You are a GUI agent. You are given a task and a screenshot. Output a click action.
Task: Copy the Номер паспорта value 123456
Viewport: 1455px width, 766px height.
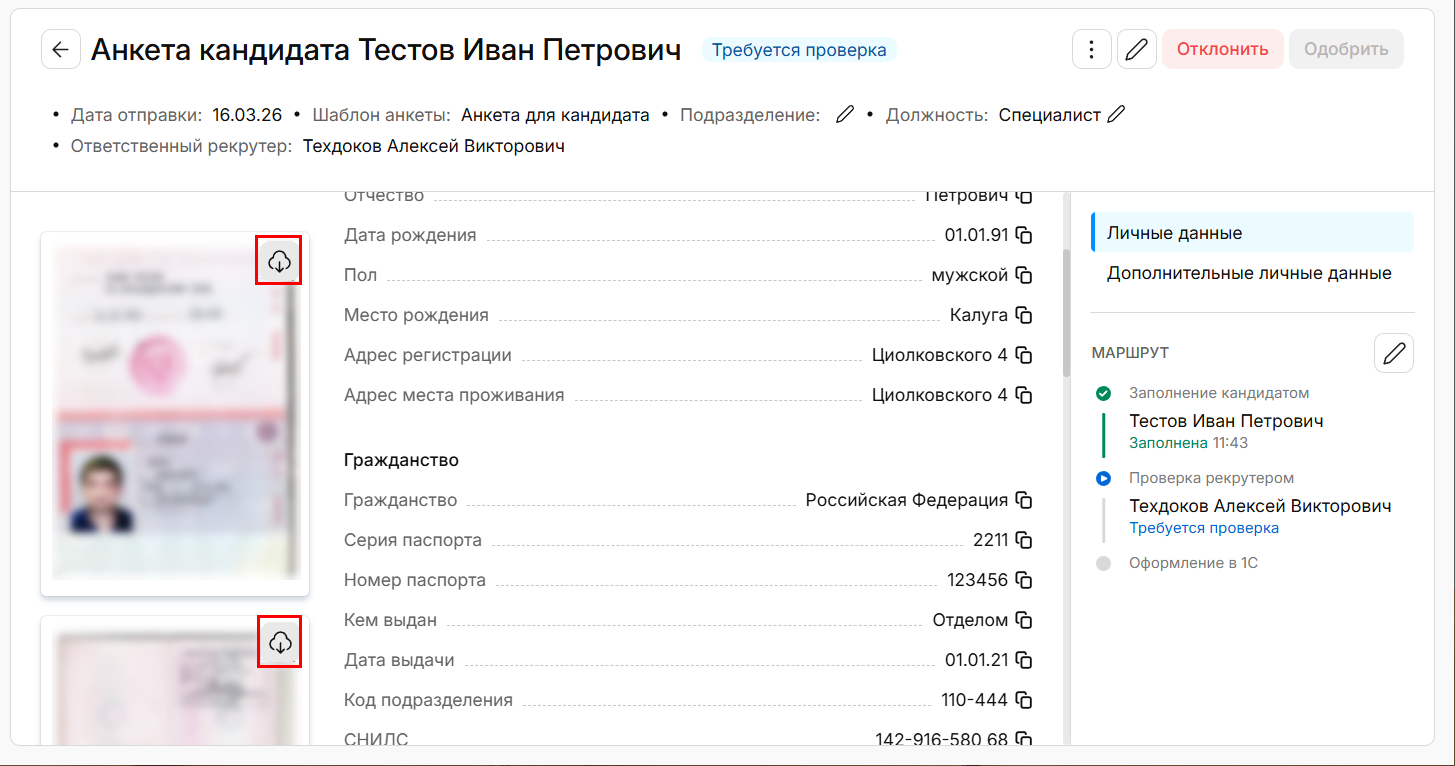(1024, 580)
